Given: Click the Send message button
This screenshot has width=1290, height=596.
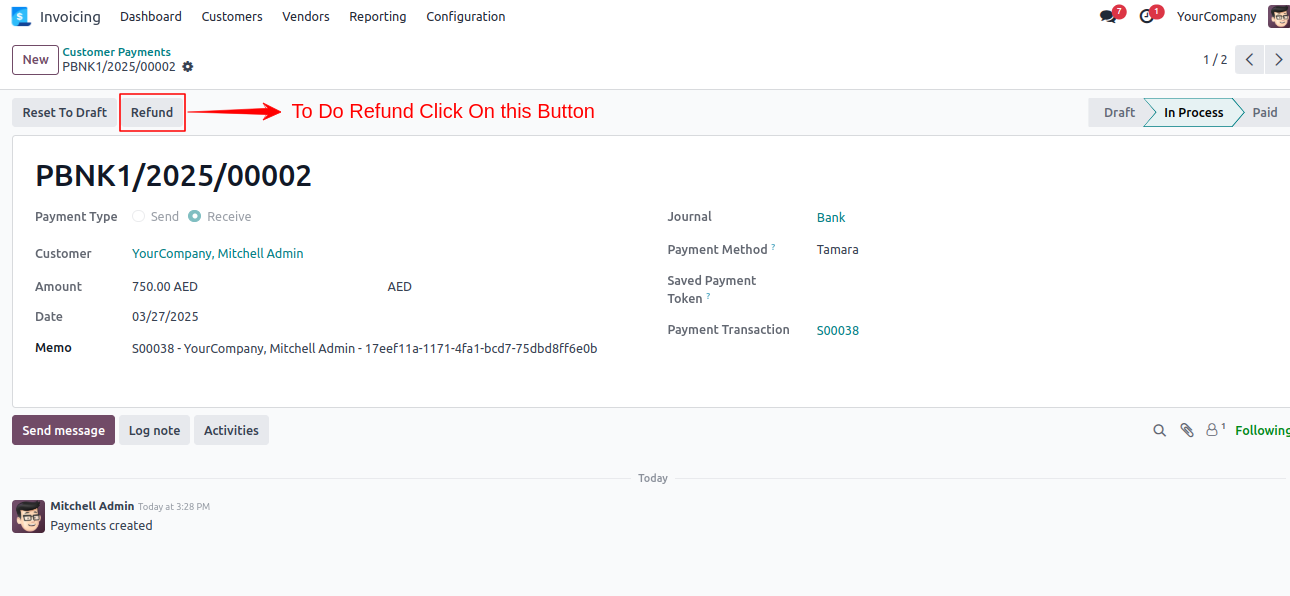Looking at the screenshot, I should click(x=63, y=430).
